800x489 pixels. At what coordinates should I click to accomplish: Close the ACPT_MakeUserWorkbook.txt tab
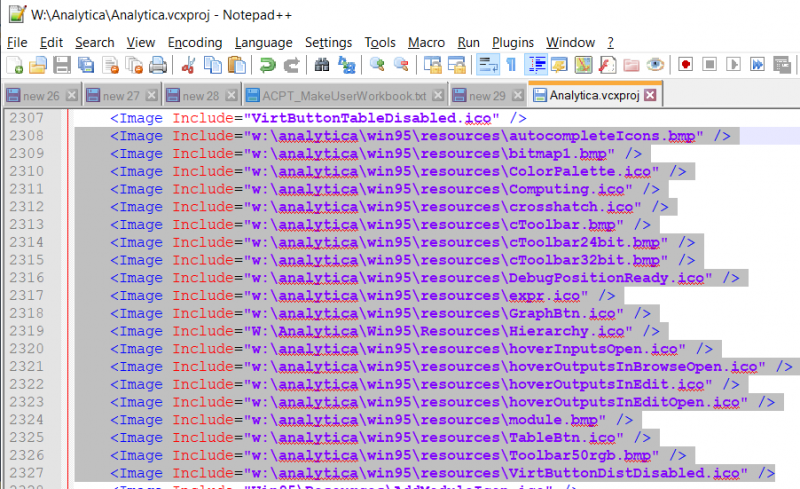(x=438, y=95)
